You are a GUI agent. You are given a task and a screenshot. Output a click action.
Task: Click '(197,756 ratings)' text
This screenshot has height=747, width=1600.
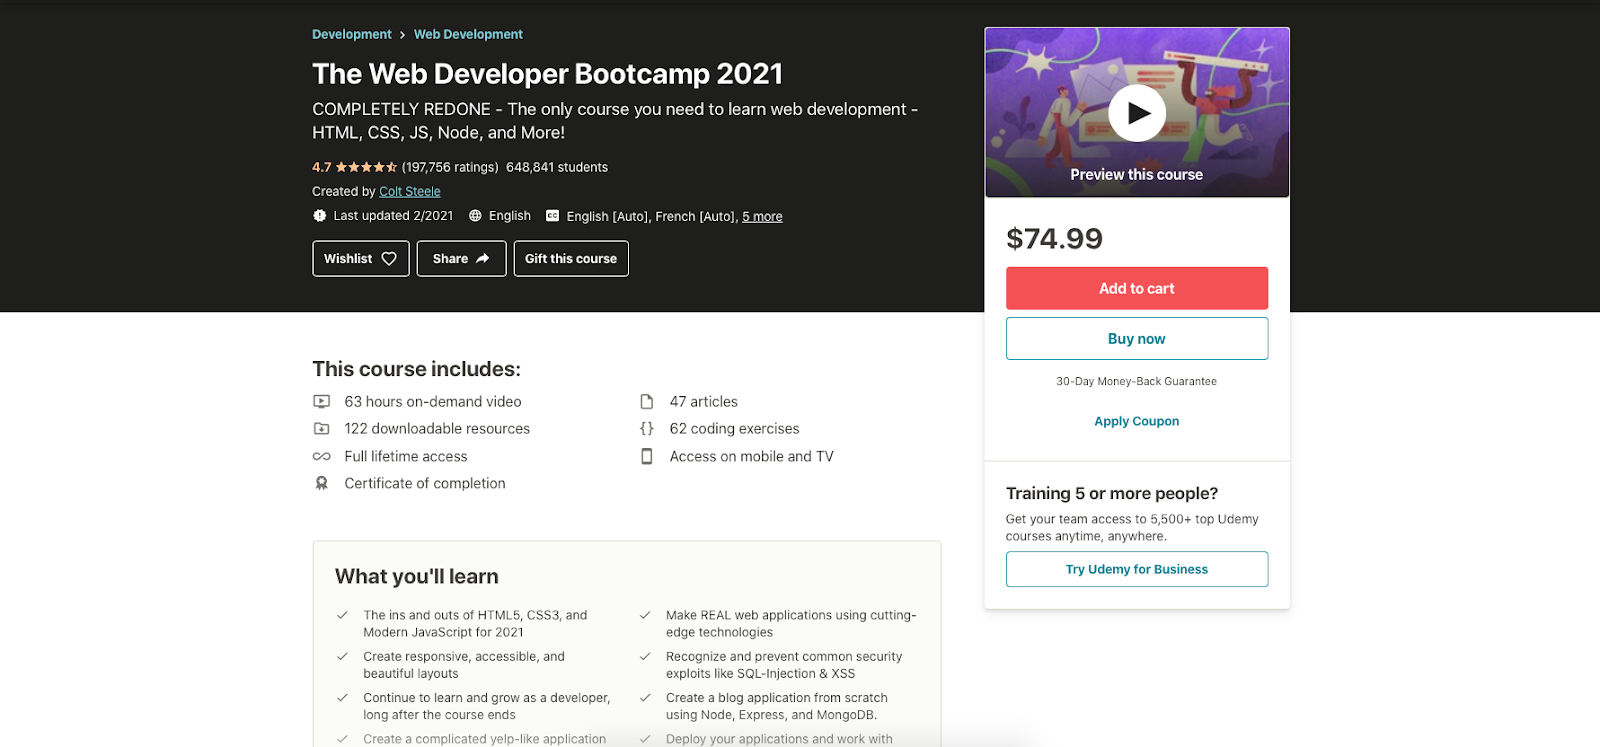click(450, 167)
